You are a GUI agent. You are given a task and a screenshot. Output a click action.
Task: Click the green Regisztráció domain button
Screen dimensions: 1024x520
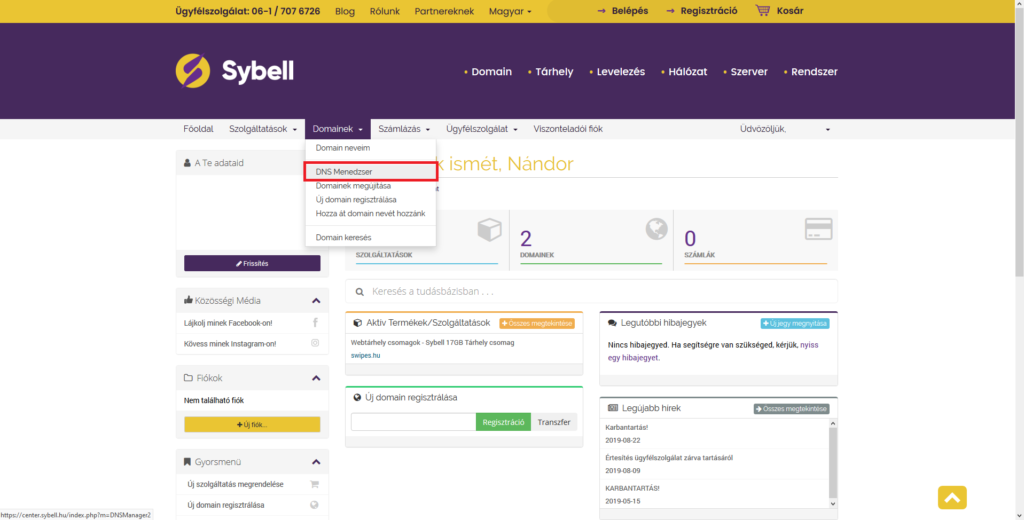click(503, 422)
